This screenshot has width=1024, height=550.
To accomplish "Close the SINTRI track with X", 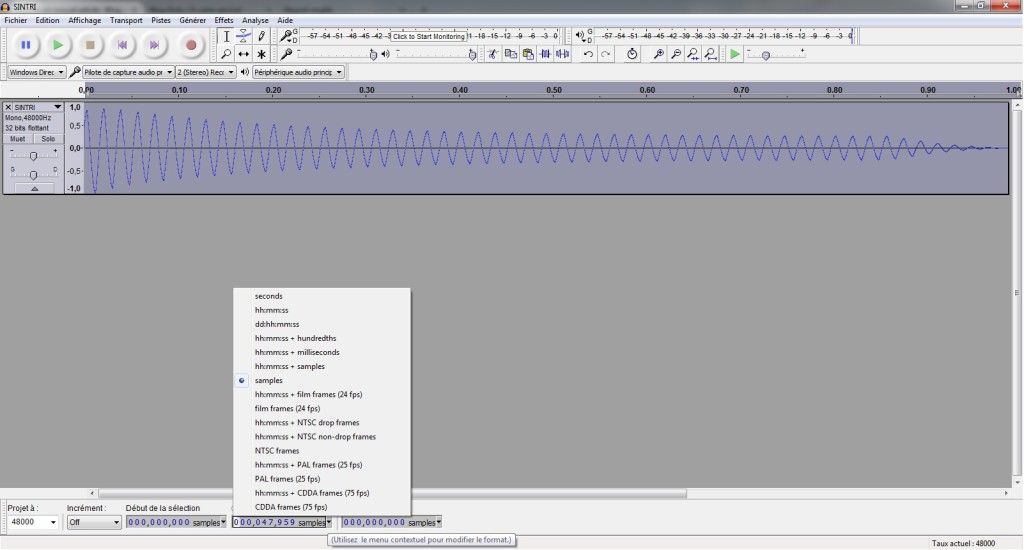I will coord(8,107).
